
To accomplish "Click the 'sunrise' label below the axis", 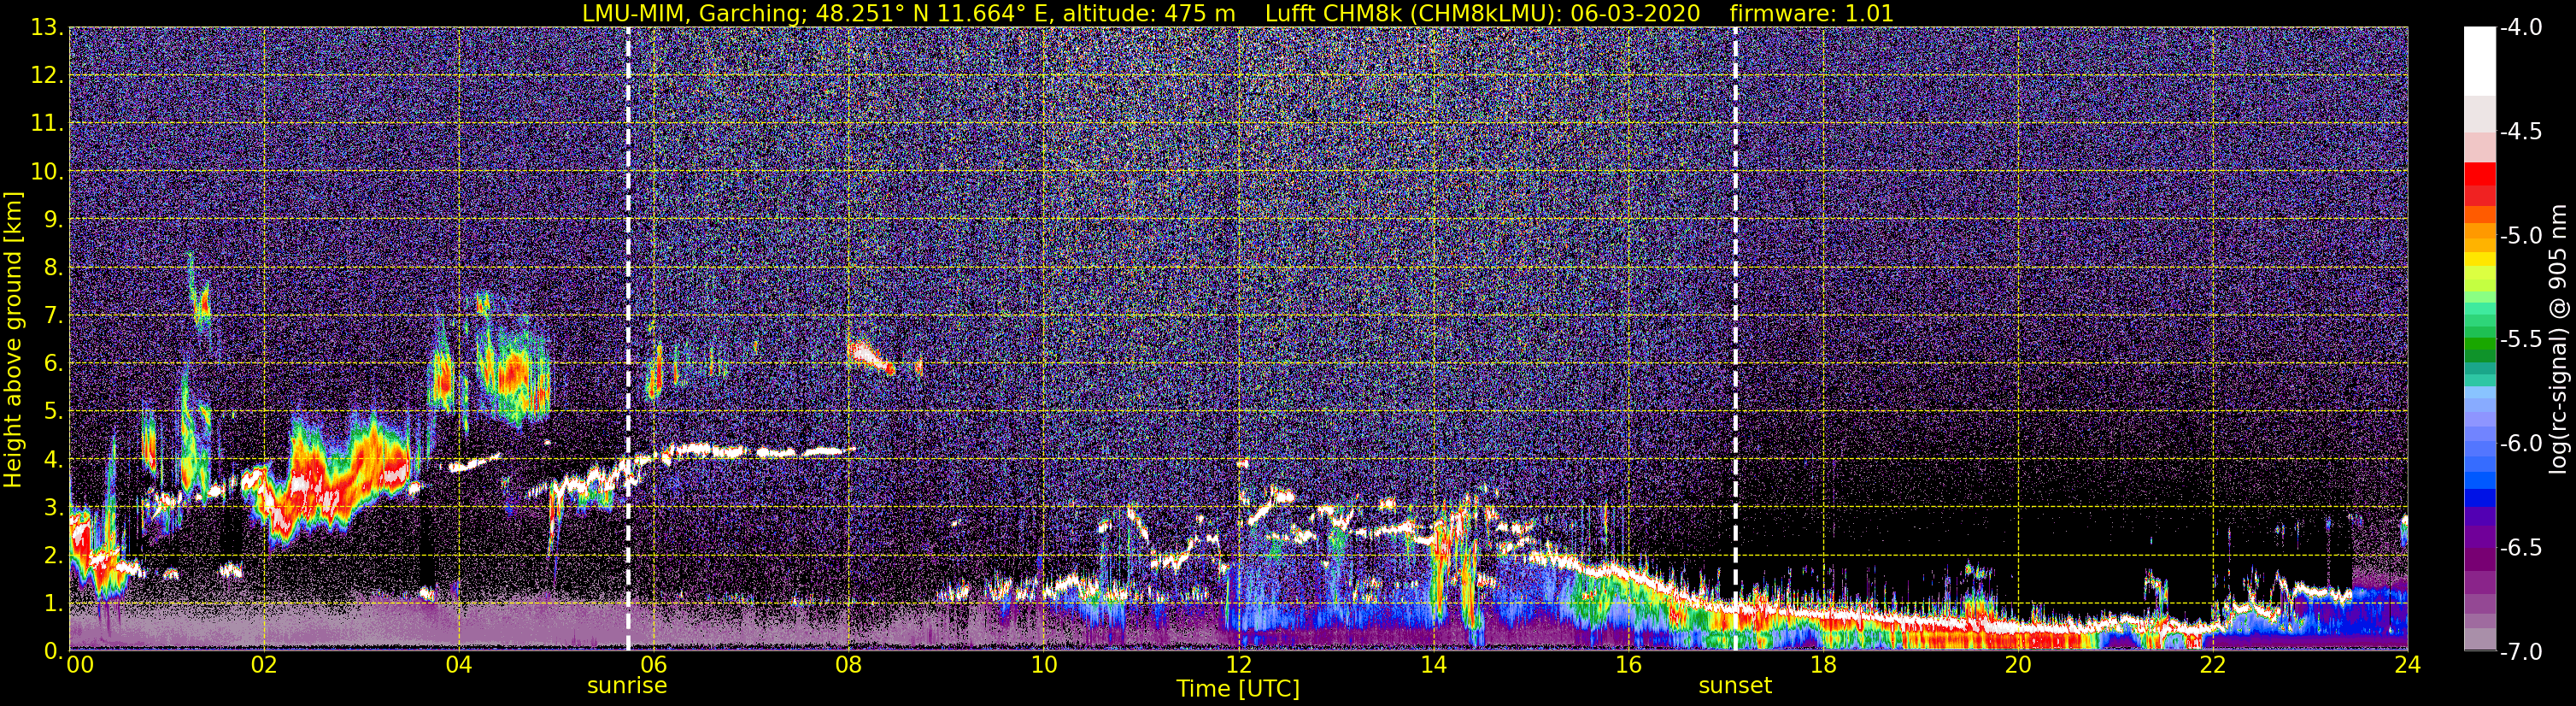I will (627, 686).
